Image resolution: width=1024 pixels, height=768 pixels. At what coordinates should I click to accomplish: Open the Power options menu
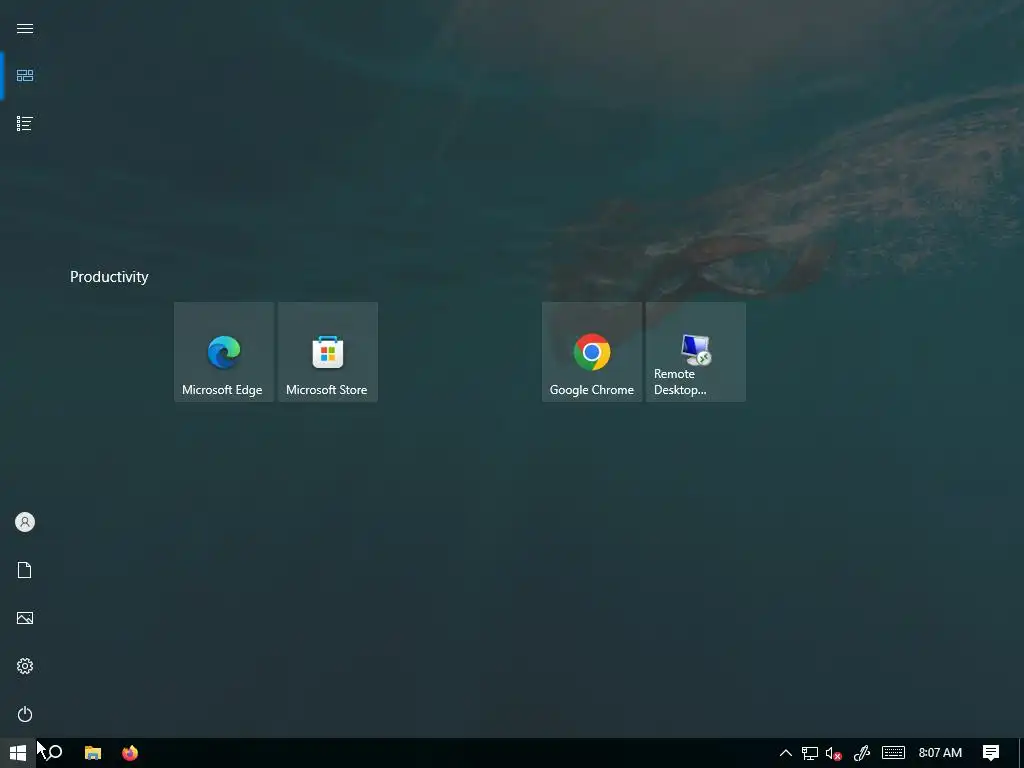tap(25, 714)
